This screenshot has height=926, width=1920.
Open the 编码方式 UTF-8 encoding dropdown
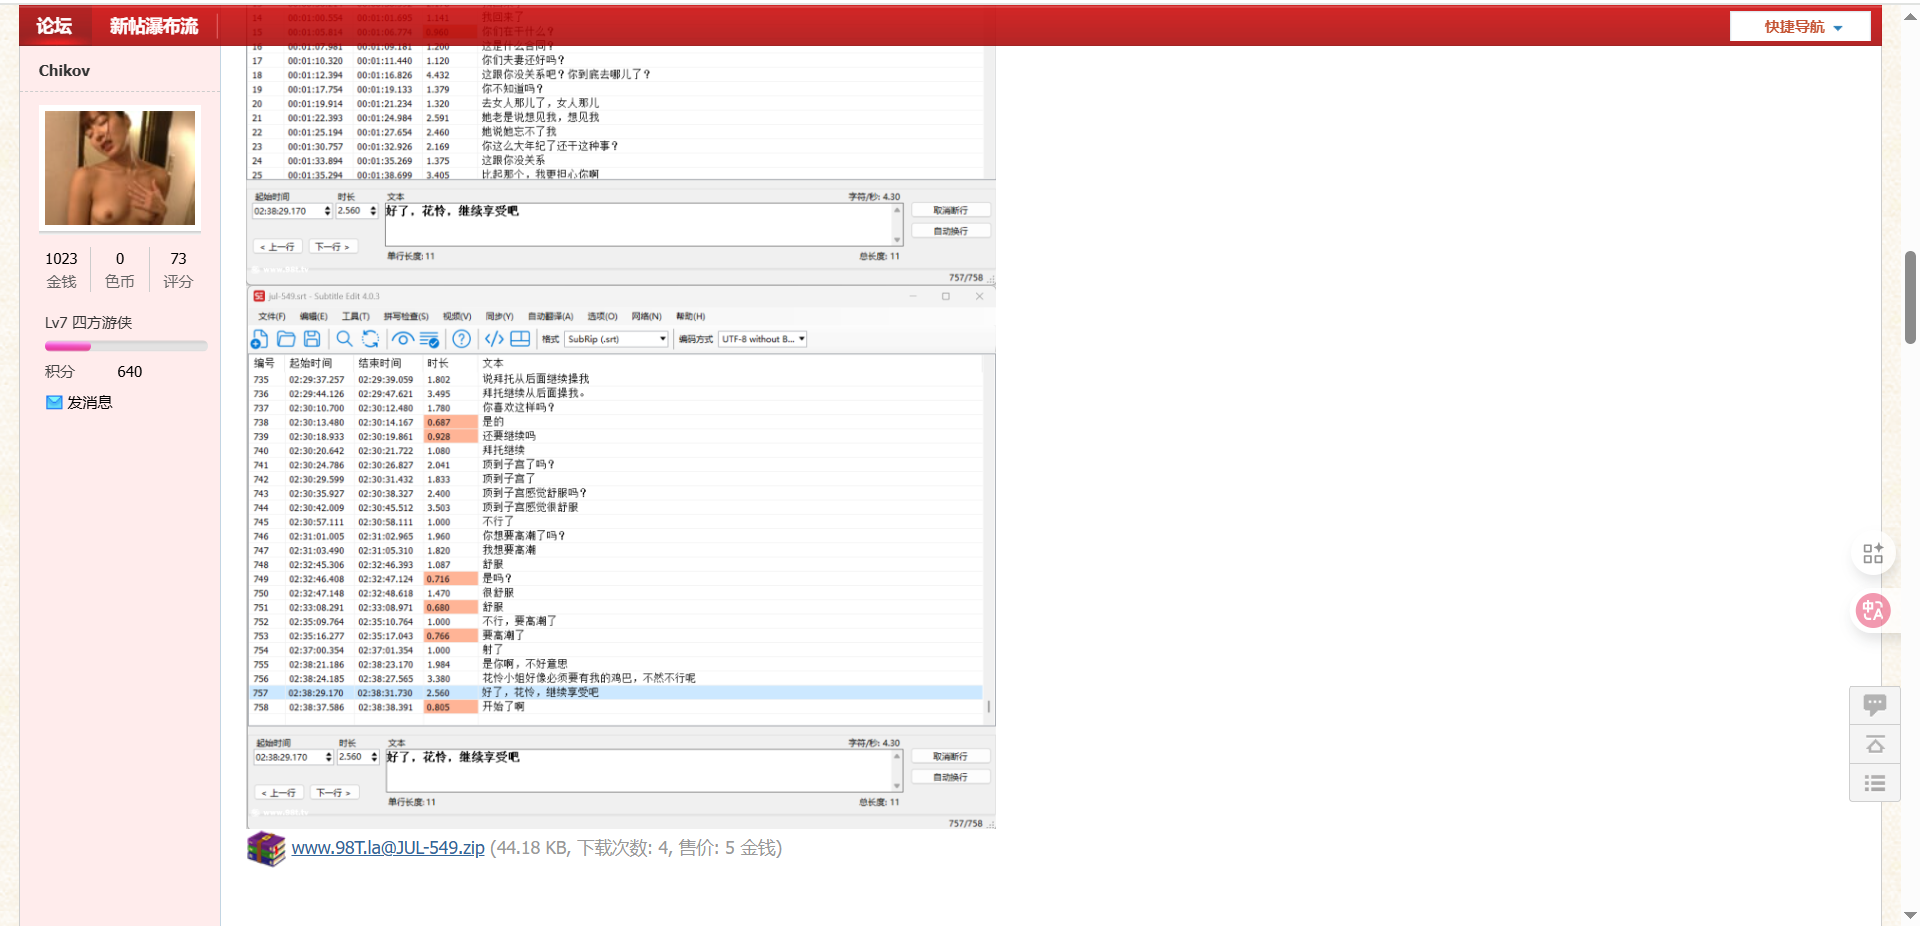(763, 339)
